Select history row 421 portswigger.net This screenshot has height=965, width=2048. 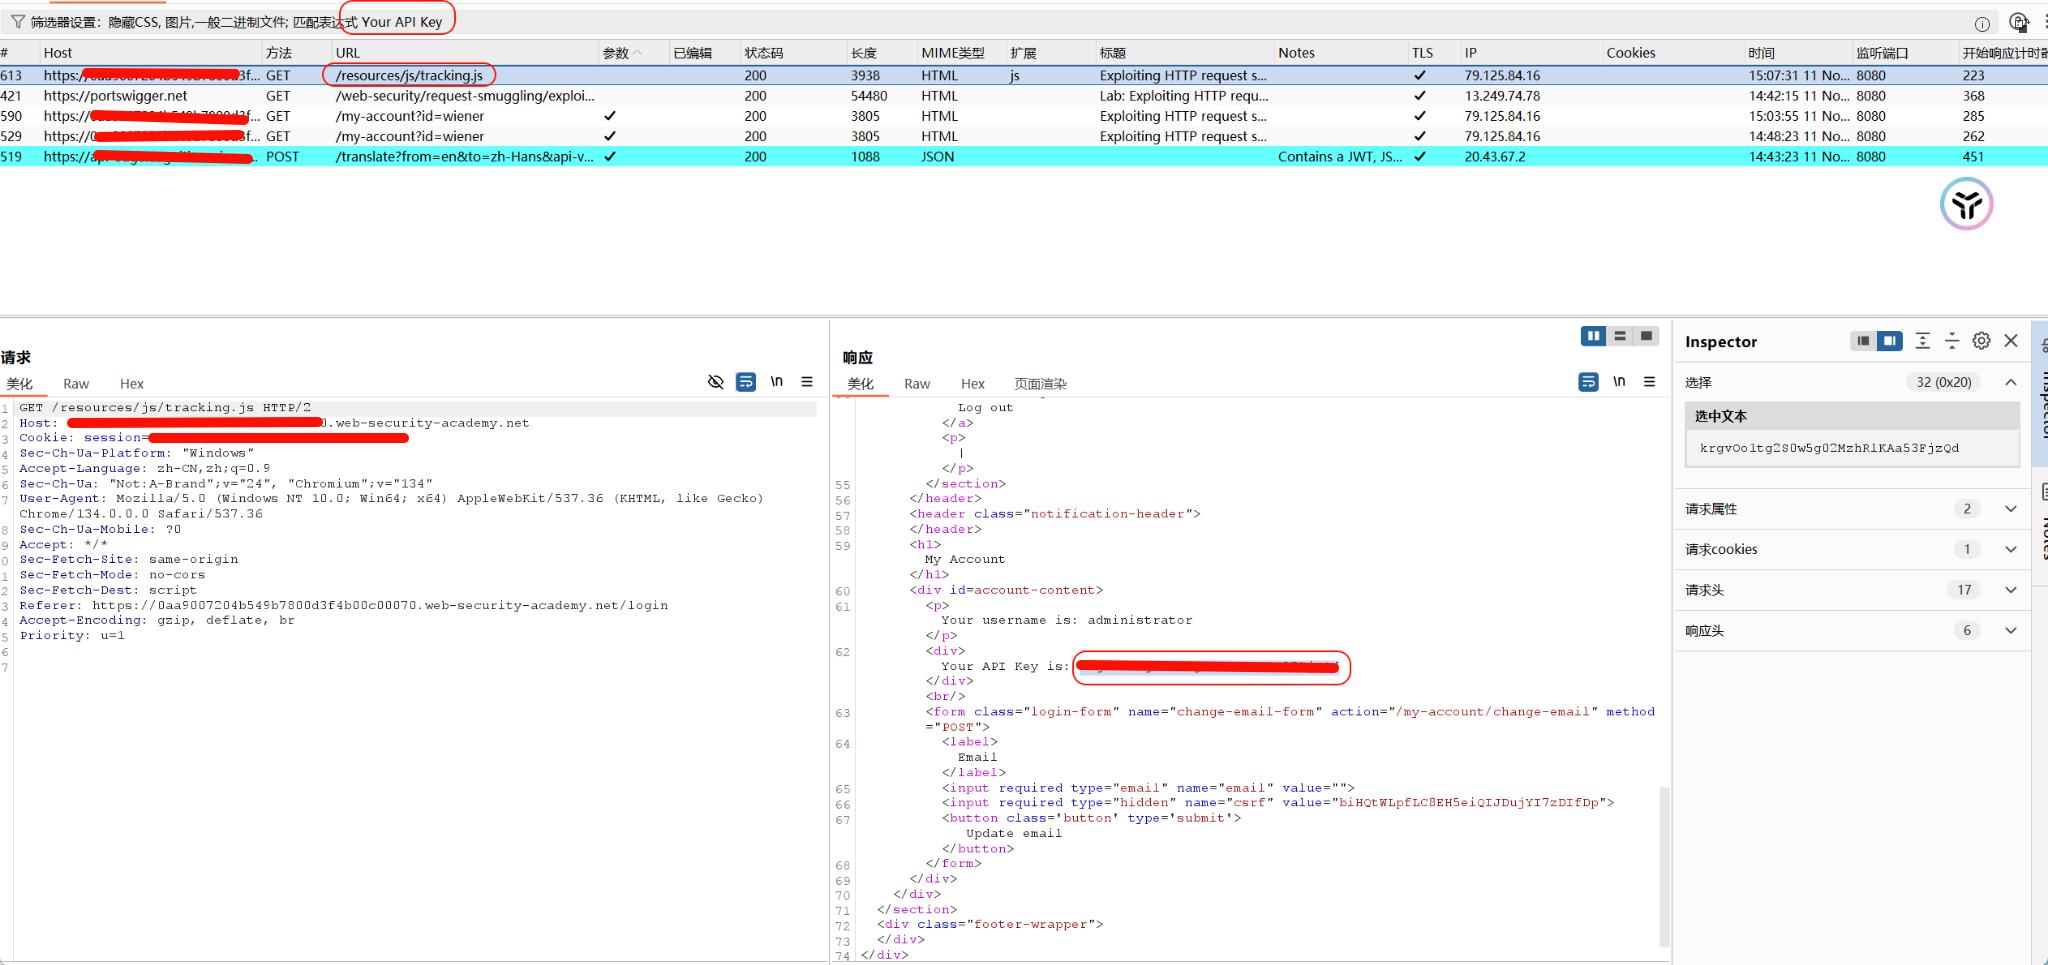coord(1024,96)
